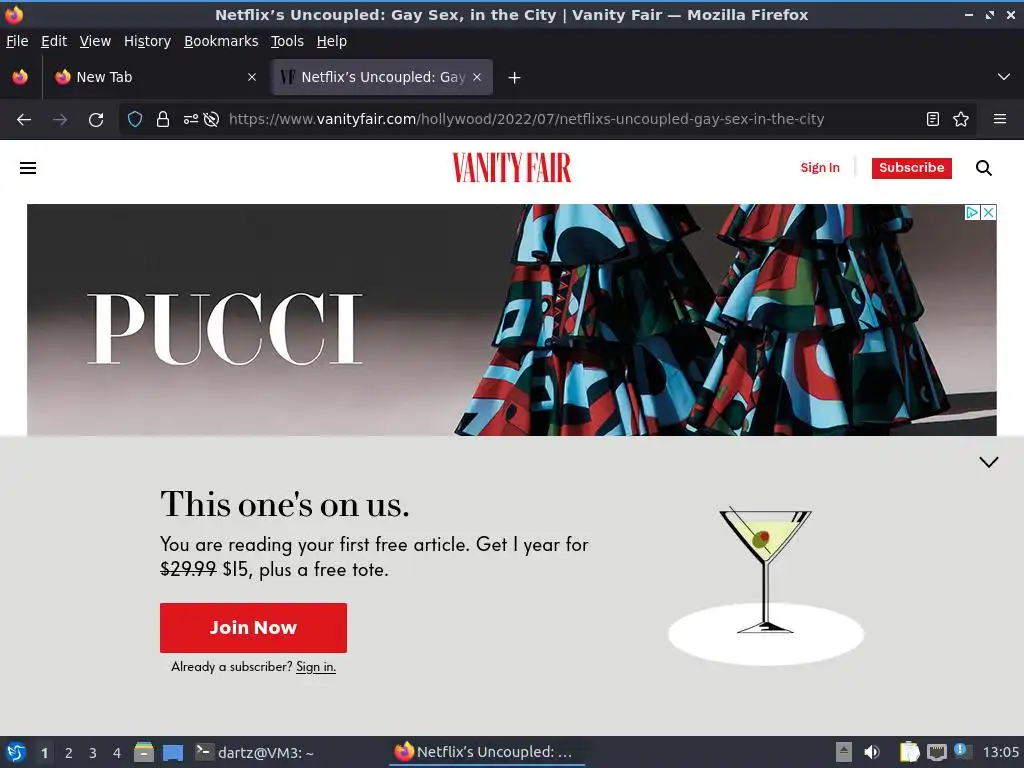Image resolution: width=1024 pixels, height=768 pixels.
Task: Click the Join Now button
Action: (253, 628)
